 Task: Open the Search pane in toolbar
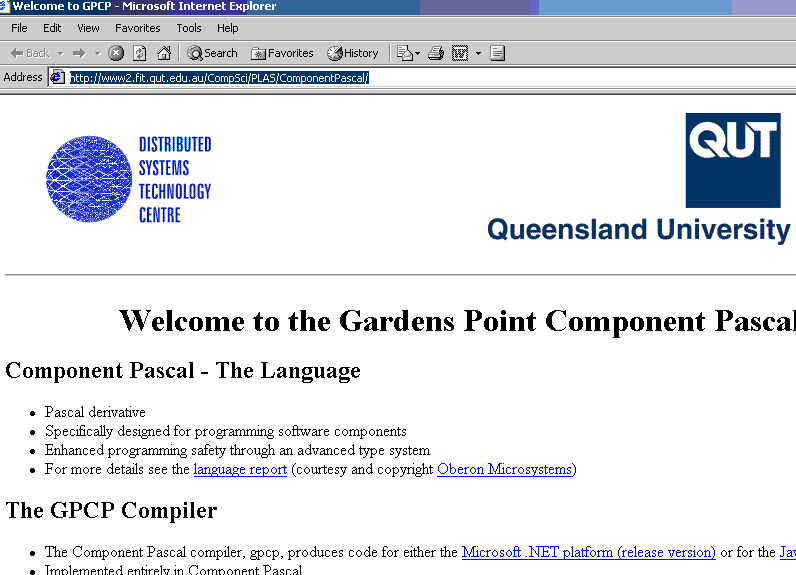coord(212,53)
